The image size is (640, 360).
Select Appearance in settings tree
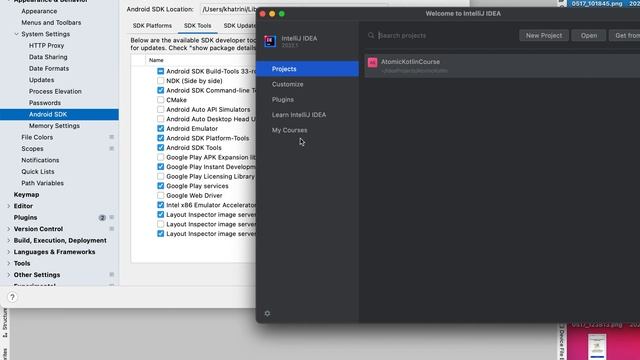[x=39, y=11]
